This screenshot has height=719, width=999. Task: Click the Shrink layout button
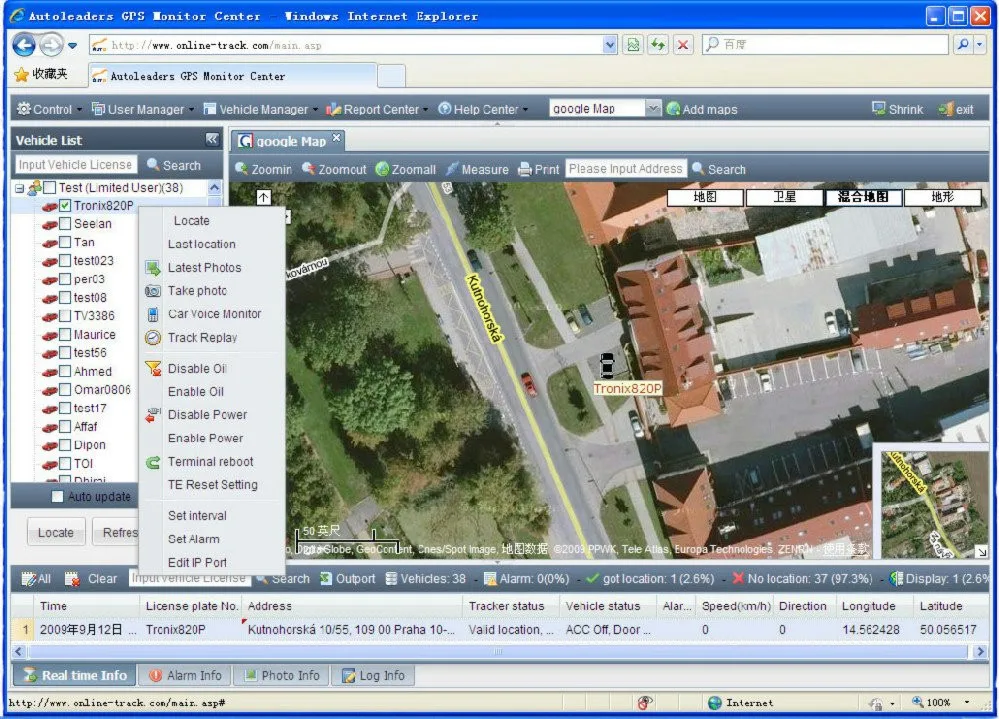pos(897,109)
